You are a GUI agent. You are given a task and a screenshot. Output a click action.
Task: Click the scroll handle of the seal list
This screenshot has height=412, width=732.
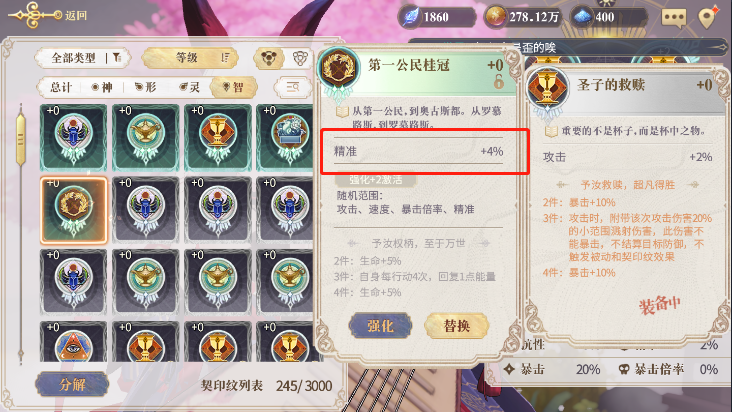click(21, 139)
